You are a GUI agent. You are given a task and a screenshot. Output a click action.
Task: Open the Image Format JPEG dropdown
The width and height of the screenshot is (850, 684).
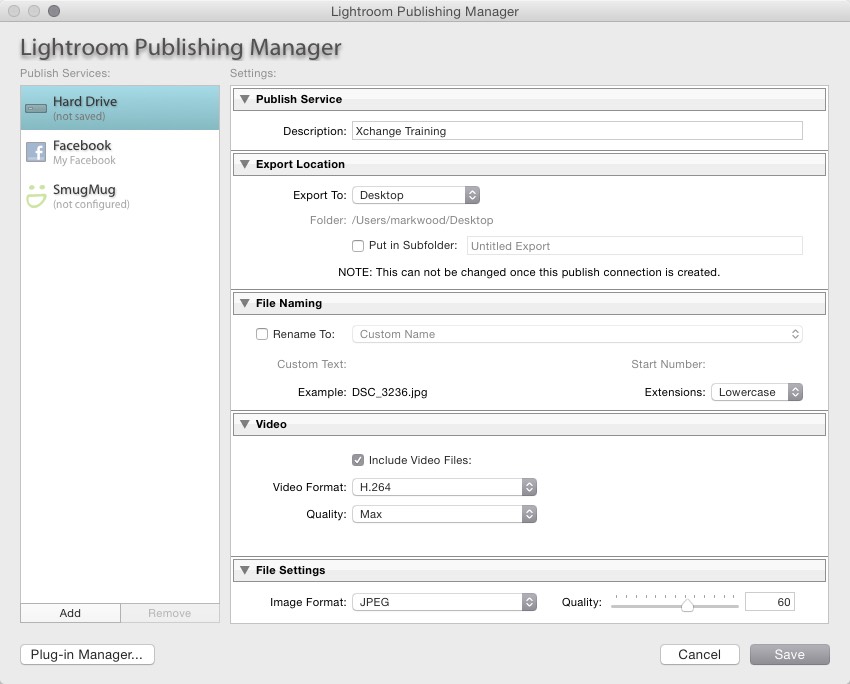pyautogui.click(x=445, y=602)
